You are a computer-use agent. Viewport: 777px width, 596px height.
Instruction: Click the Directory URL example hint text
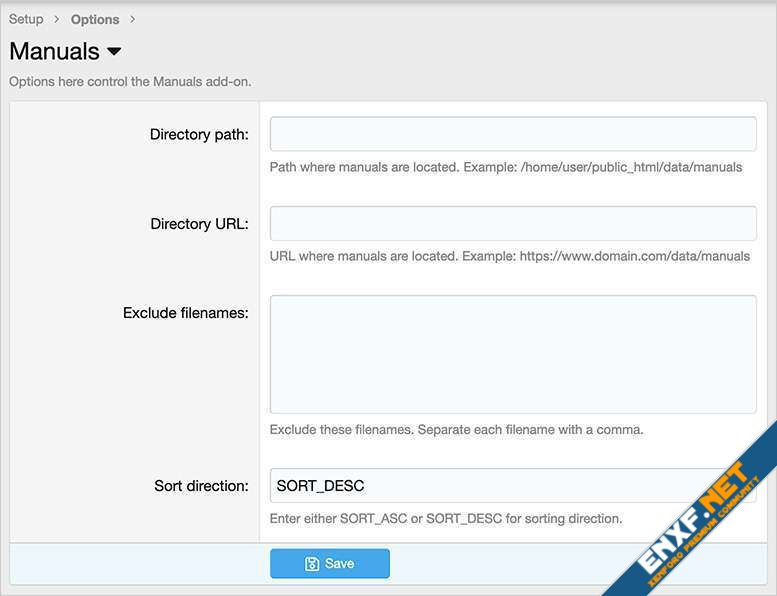point(509,256)
